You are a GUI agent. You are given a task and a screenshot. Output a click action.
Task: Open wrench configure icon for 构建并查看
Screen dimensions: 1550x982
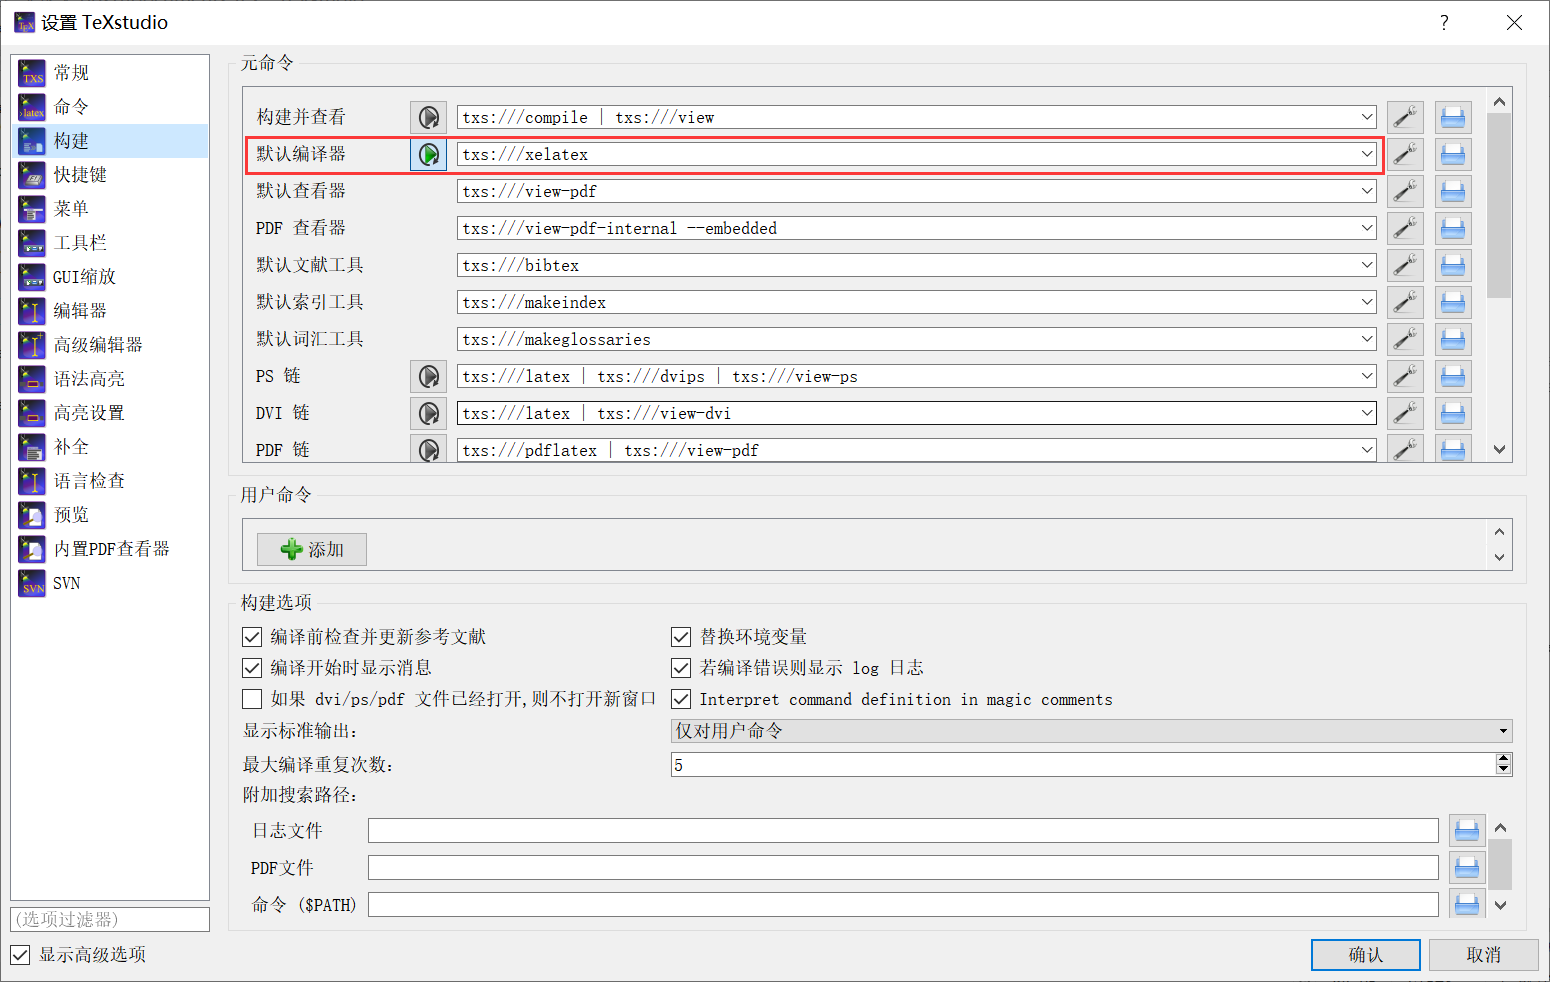tap(1405, 117)
